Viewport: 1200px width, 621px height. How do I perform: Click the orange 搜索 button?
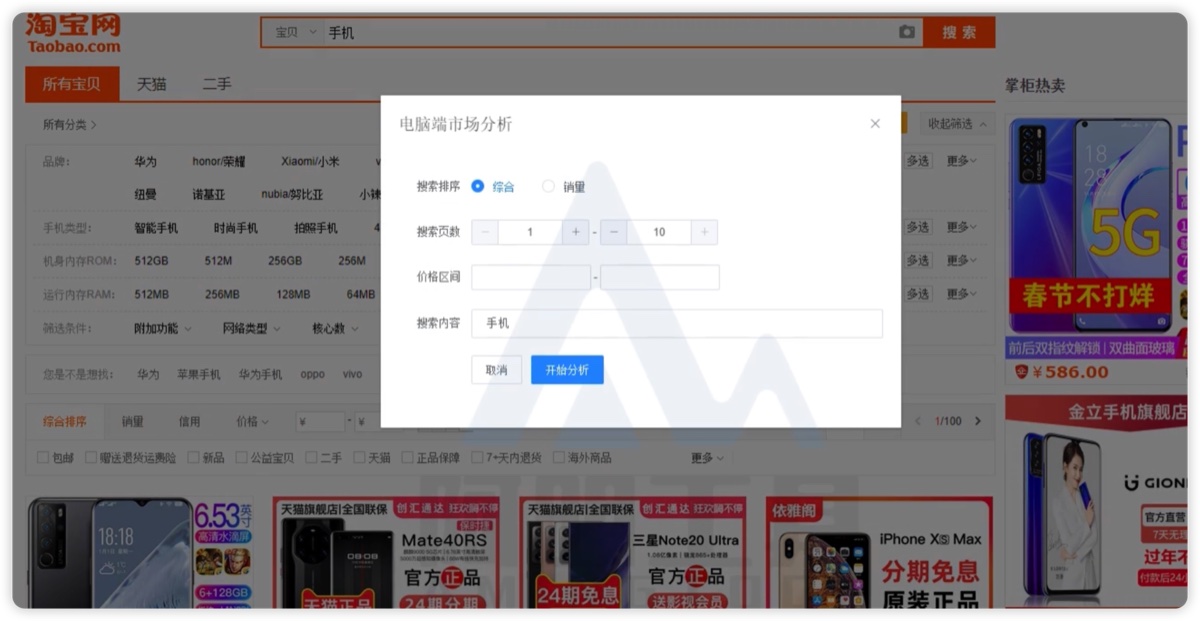959,32
